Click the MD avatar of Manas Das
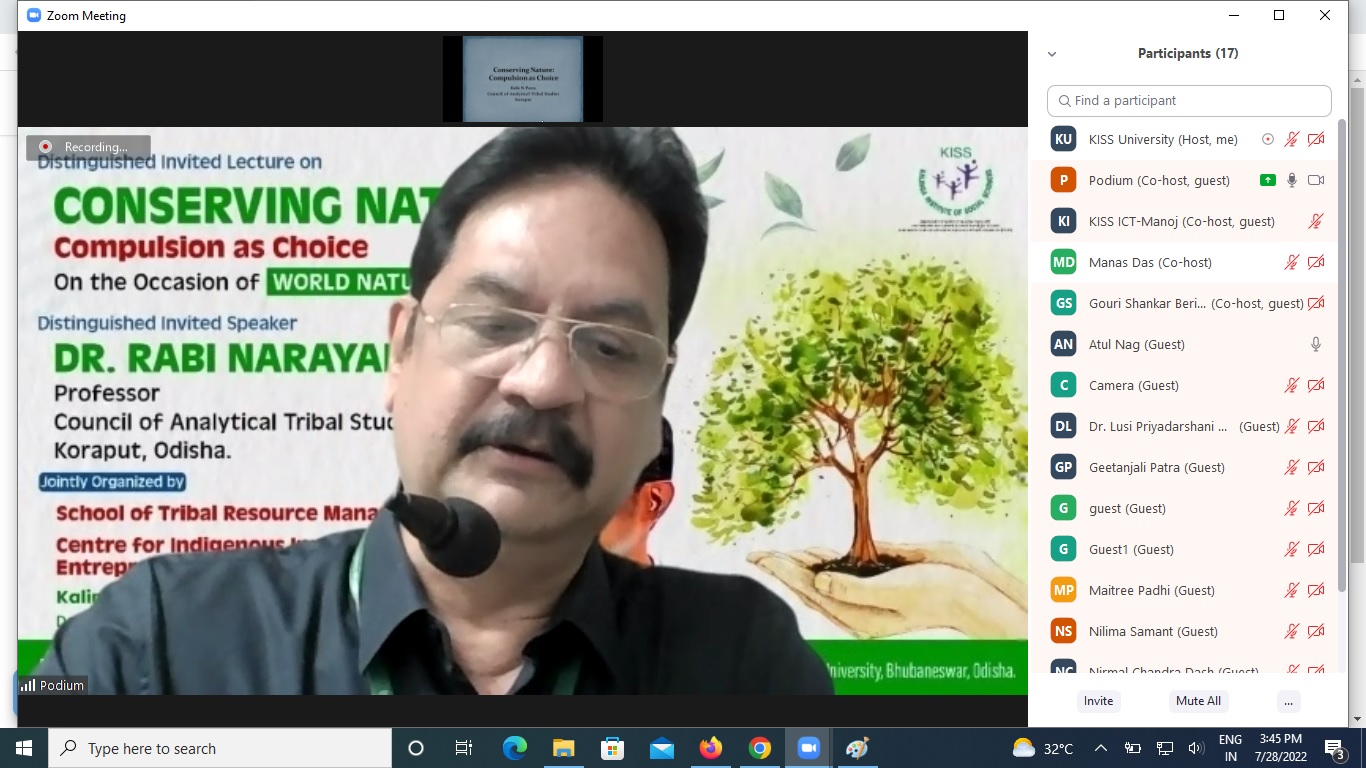The width and height of the screenshot is (1366, 768). [1063, 262]
